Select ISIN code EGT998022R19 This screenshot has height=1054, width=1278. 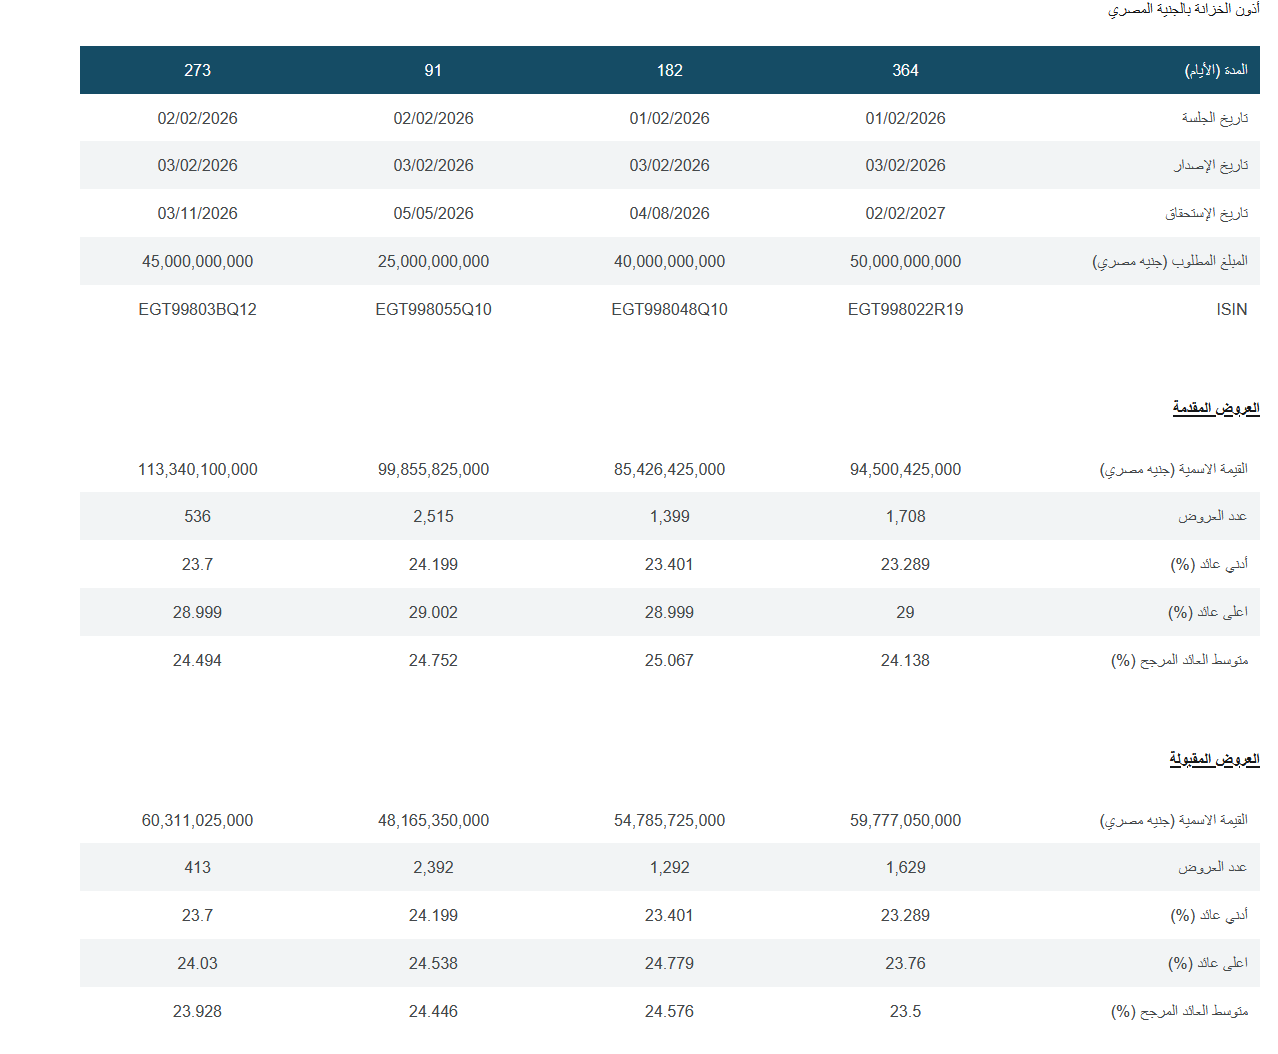(905, 309)
